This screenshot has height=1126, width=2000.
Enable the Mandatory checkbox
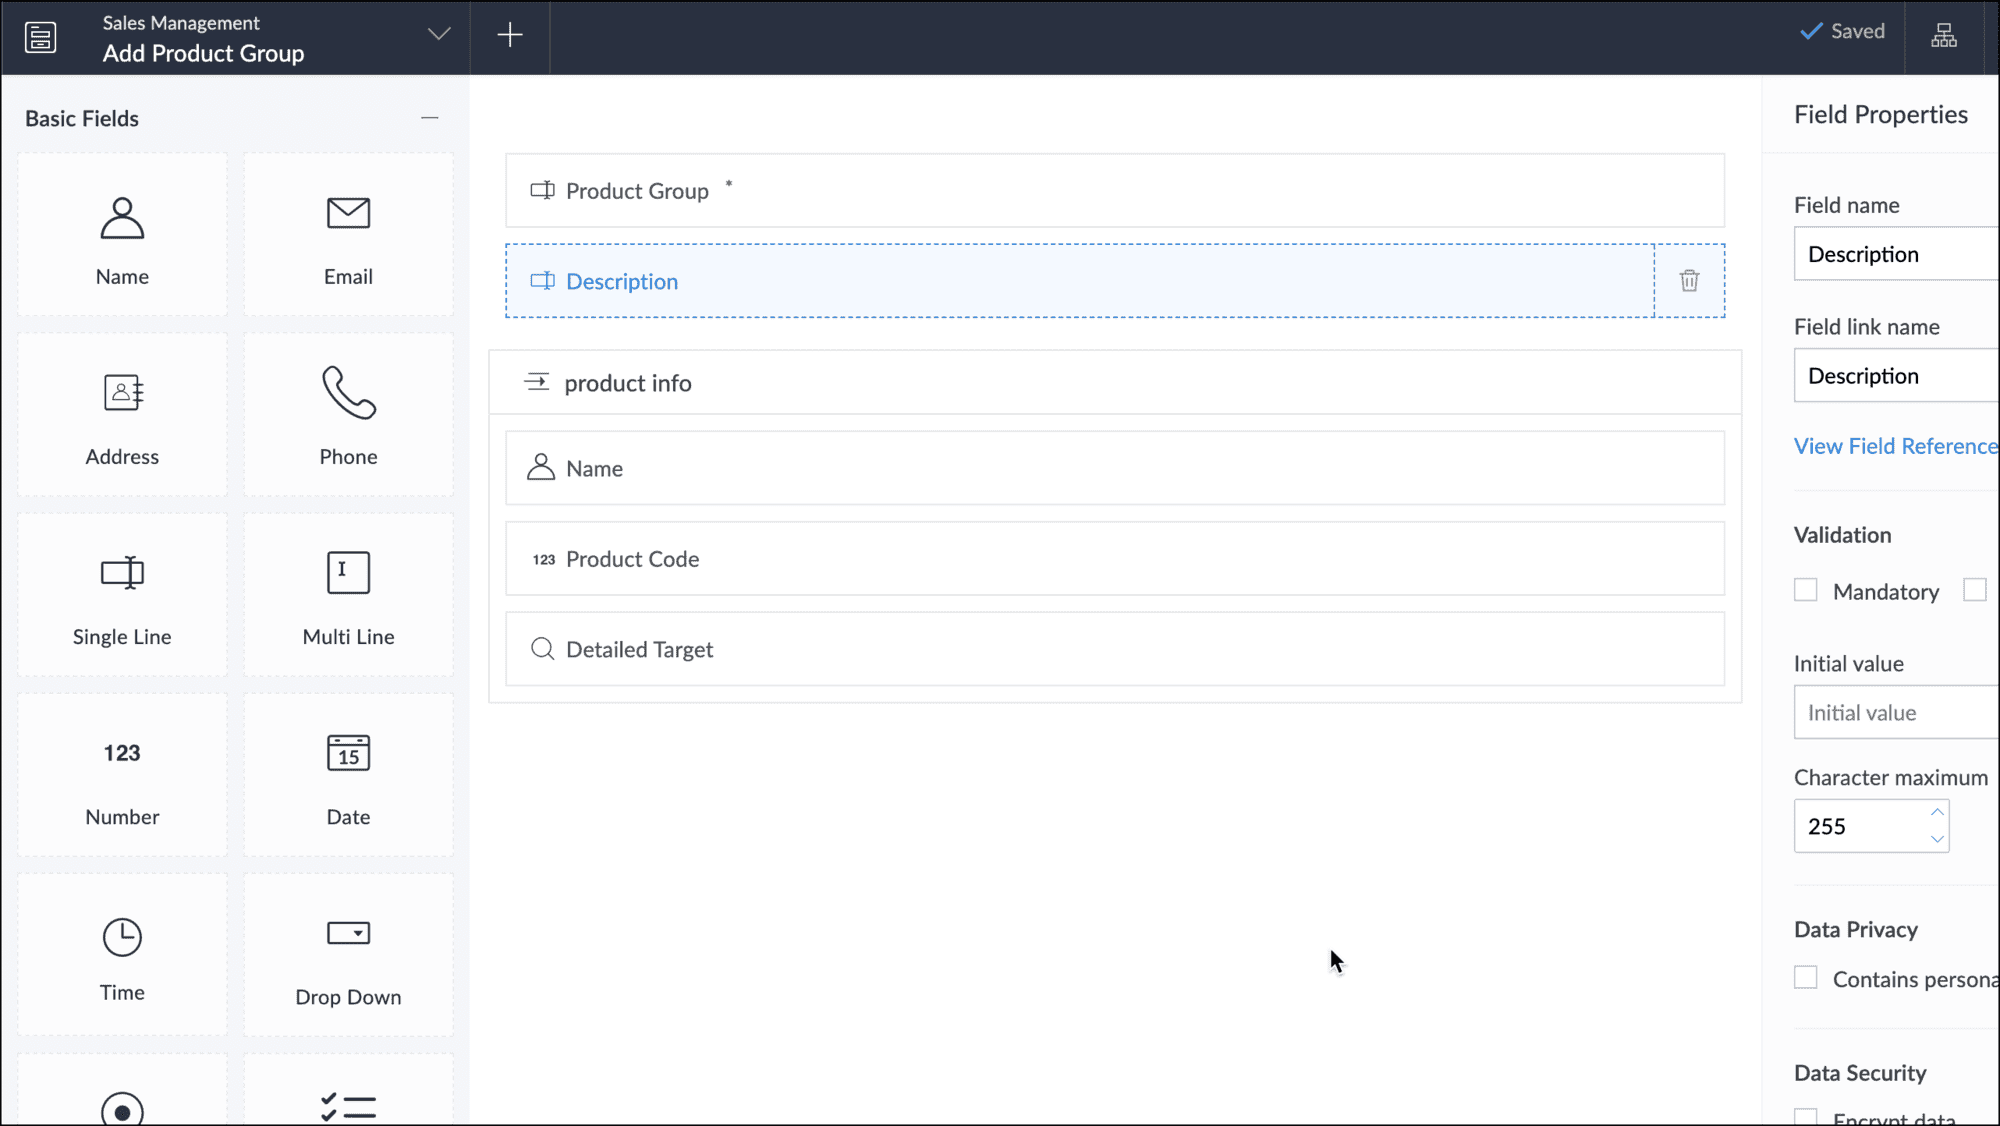(x=1805, y=590)
